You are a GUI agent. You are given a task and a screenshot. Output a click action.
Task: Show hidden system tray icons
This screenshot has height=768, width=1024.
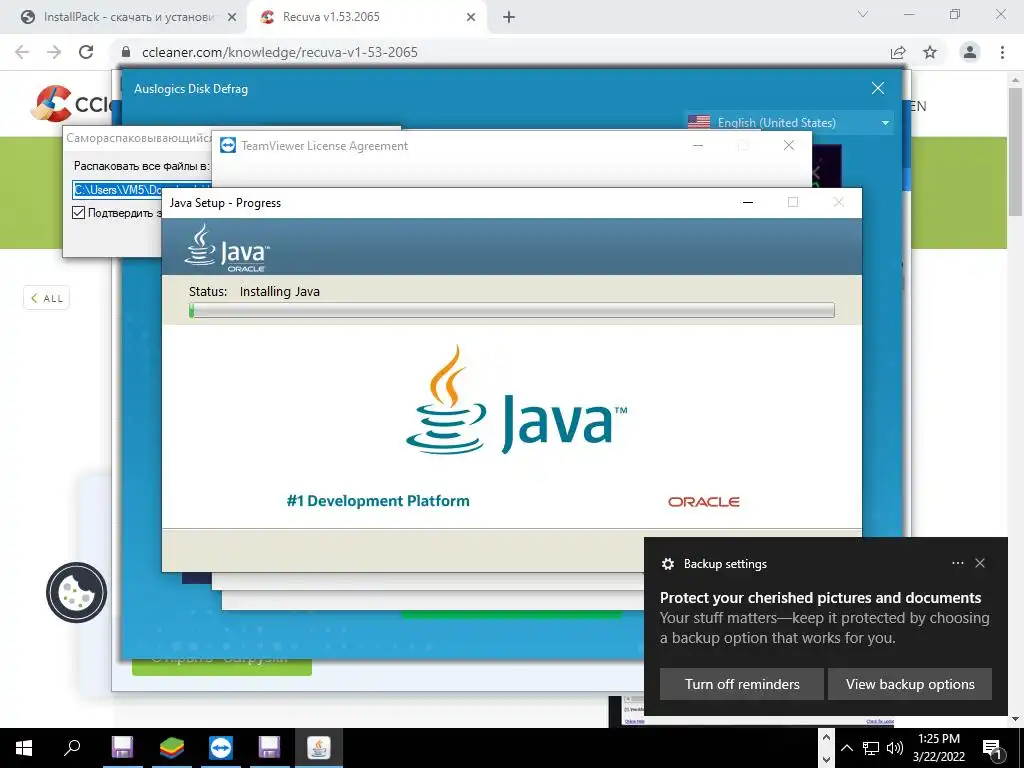pos(846,748)
